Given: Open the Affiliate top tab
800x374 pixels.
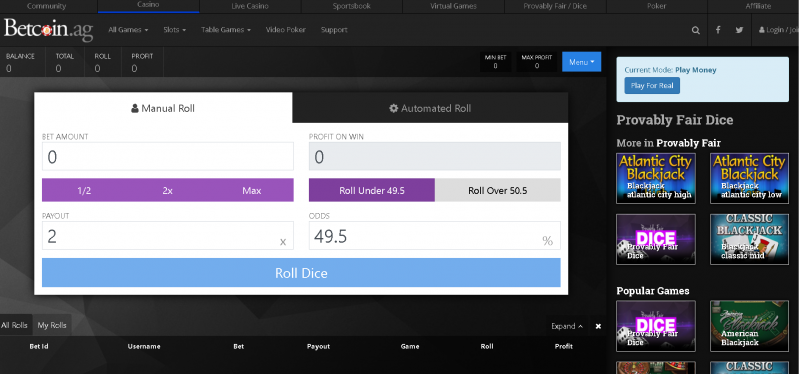Looking at the screenshot, I should (758, 6).
